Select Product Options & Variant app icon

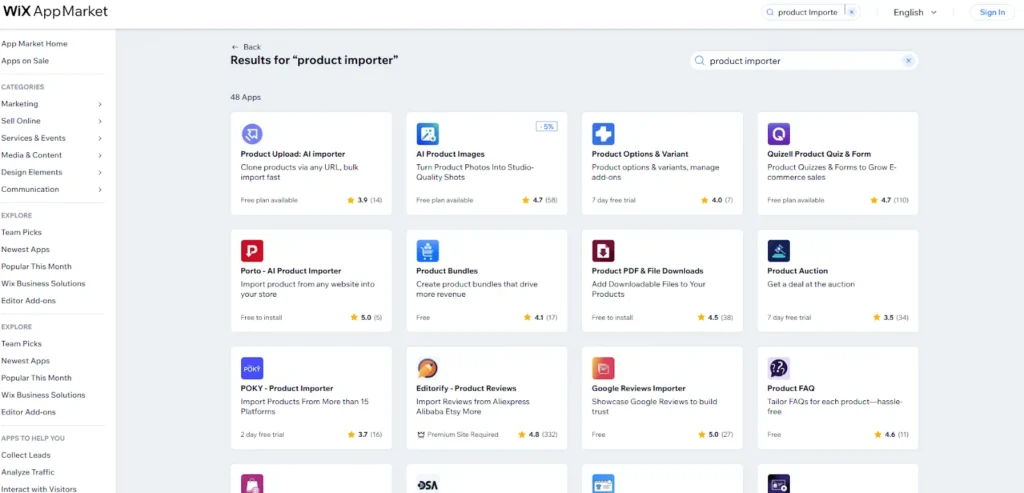coord(603,134)
